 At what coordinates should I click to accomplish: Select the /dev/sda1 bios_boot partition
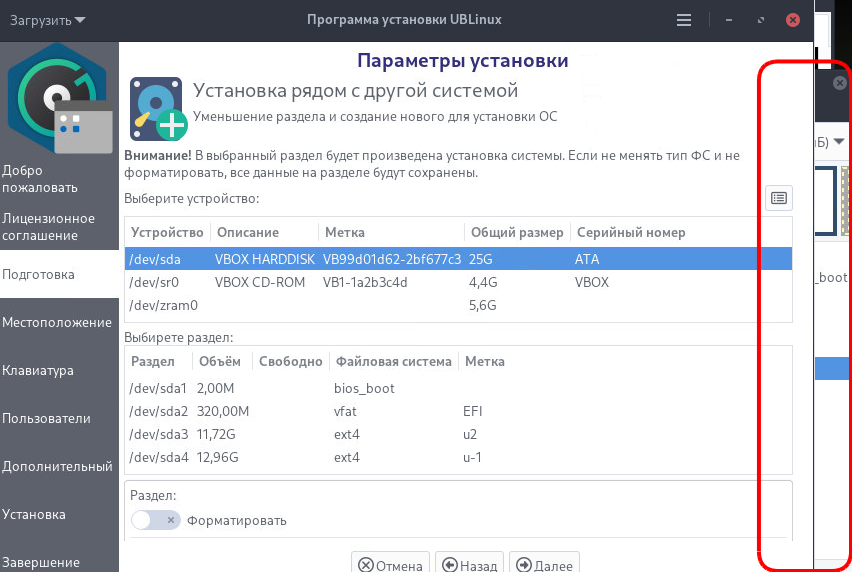click(458, 388)
